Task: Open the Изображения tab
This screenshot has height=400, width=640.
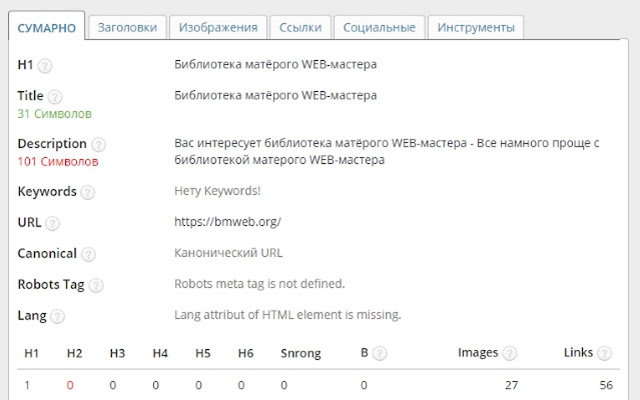Action: [217, 28]
